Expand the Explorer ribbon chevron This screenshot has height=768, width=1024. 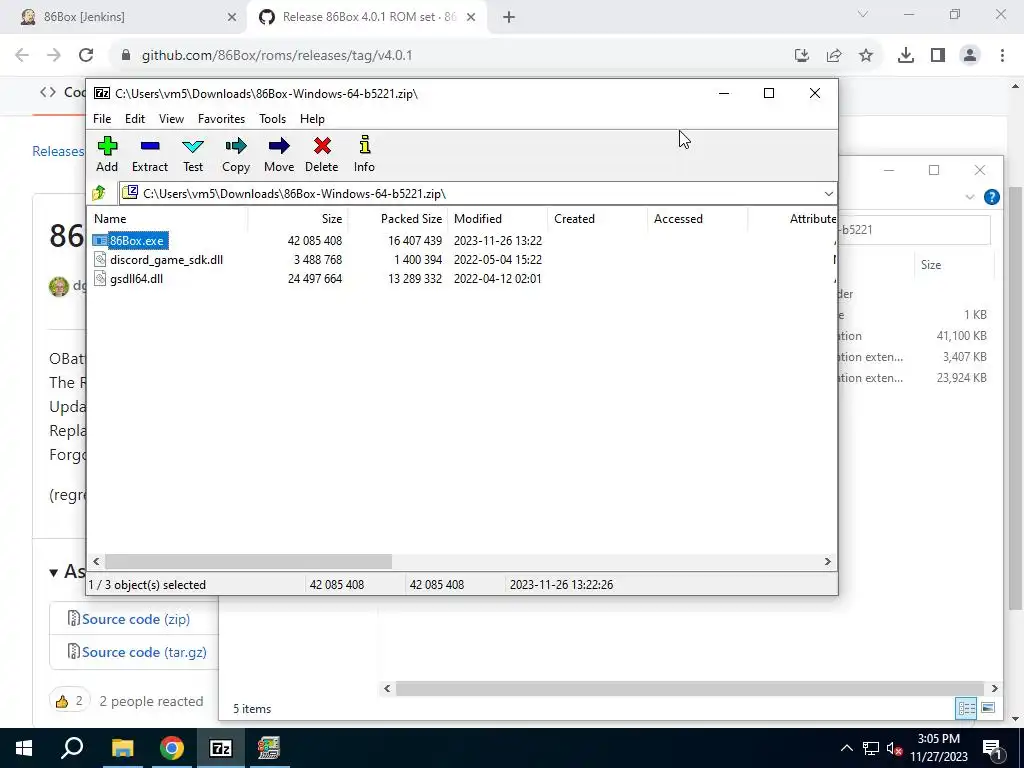[970, 197]
